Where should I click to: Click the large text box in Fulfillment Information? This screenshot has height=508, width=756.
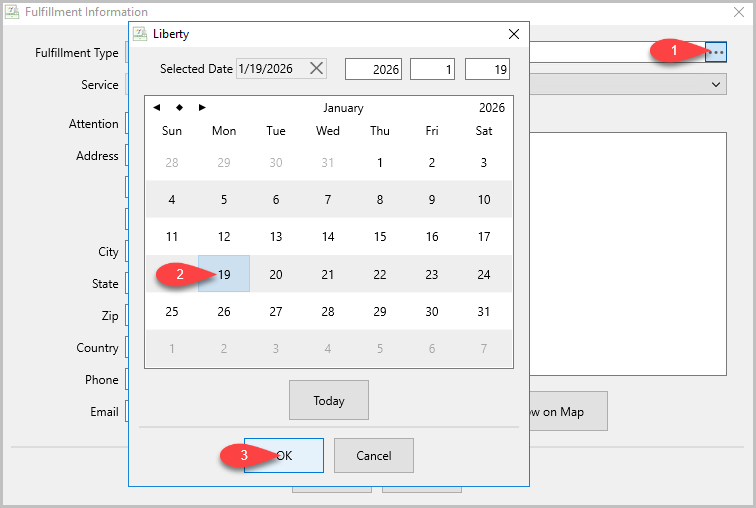point(628,254)
